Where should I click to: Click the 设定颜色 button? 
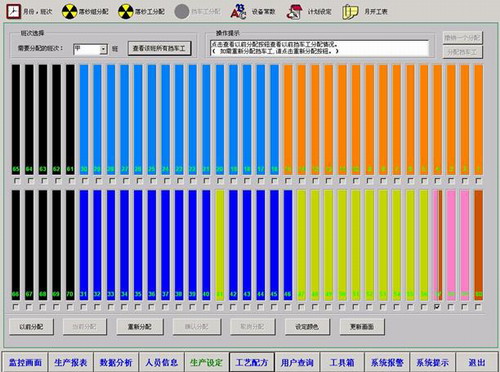[x=307, y=327]
